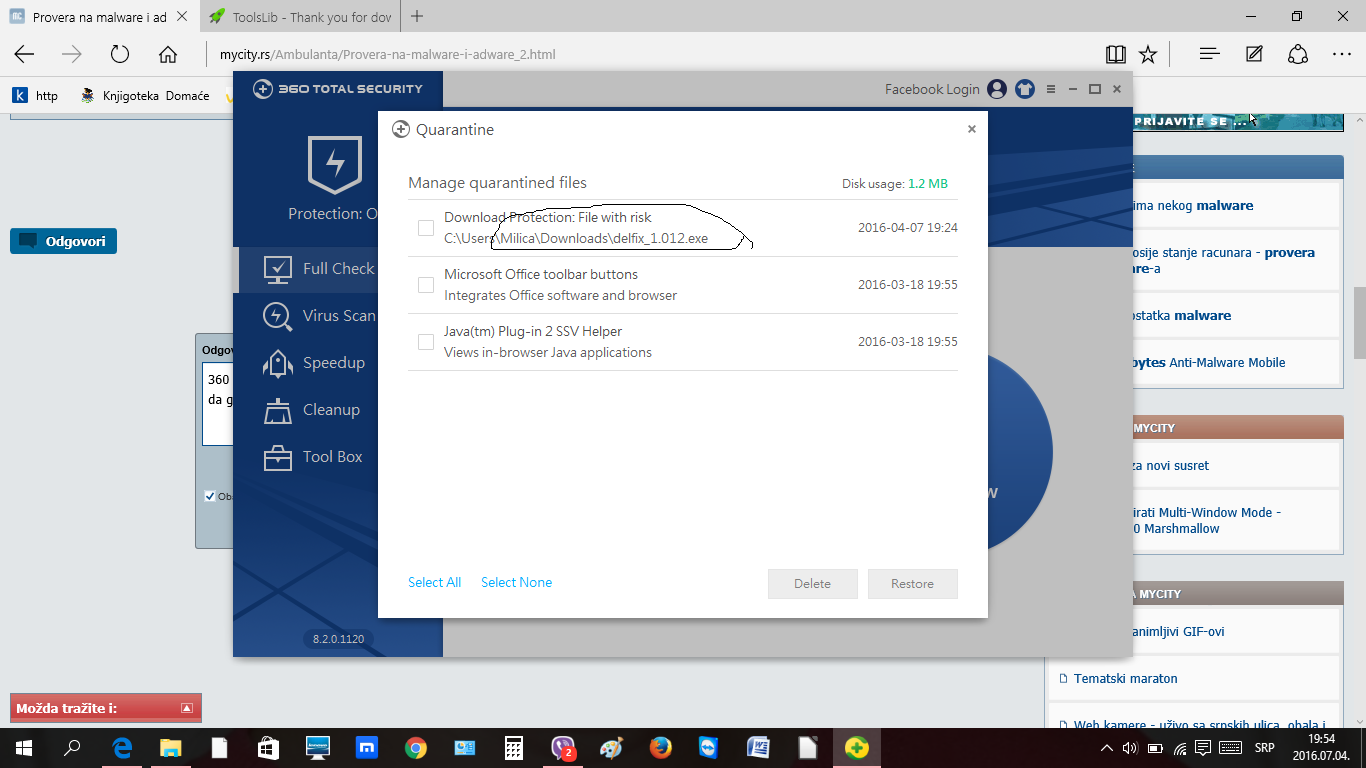The width and height of the screenshot is (1366, 768).
Task: Switch to the ToolsLib tab
Action: [x=299, y=17]
